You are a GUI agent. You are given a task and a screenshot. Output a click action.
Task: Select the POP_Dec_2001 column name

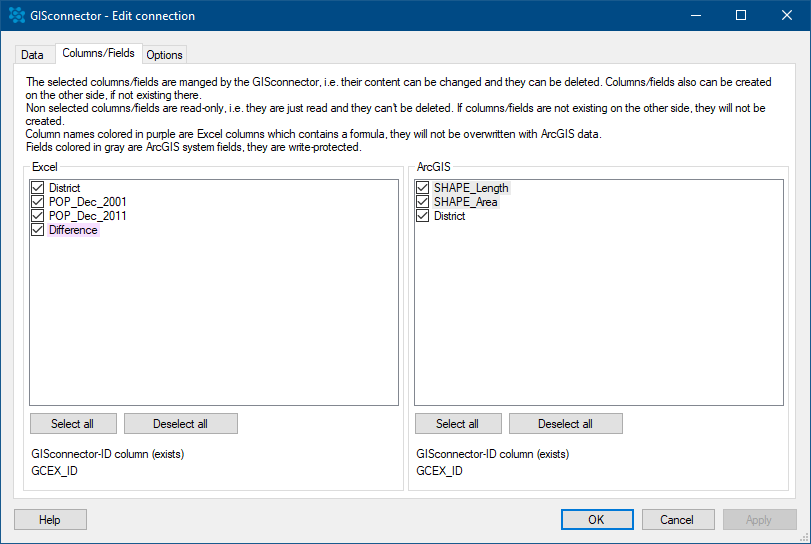[87, 202]
